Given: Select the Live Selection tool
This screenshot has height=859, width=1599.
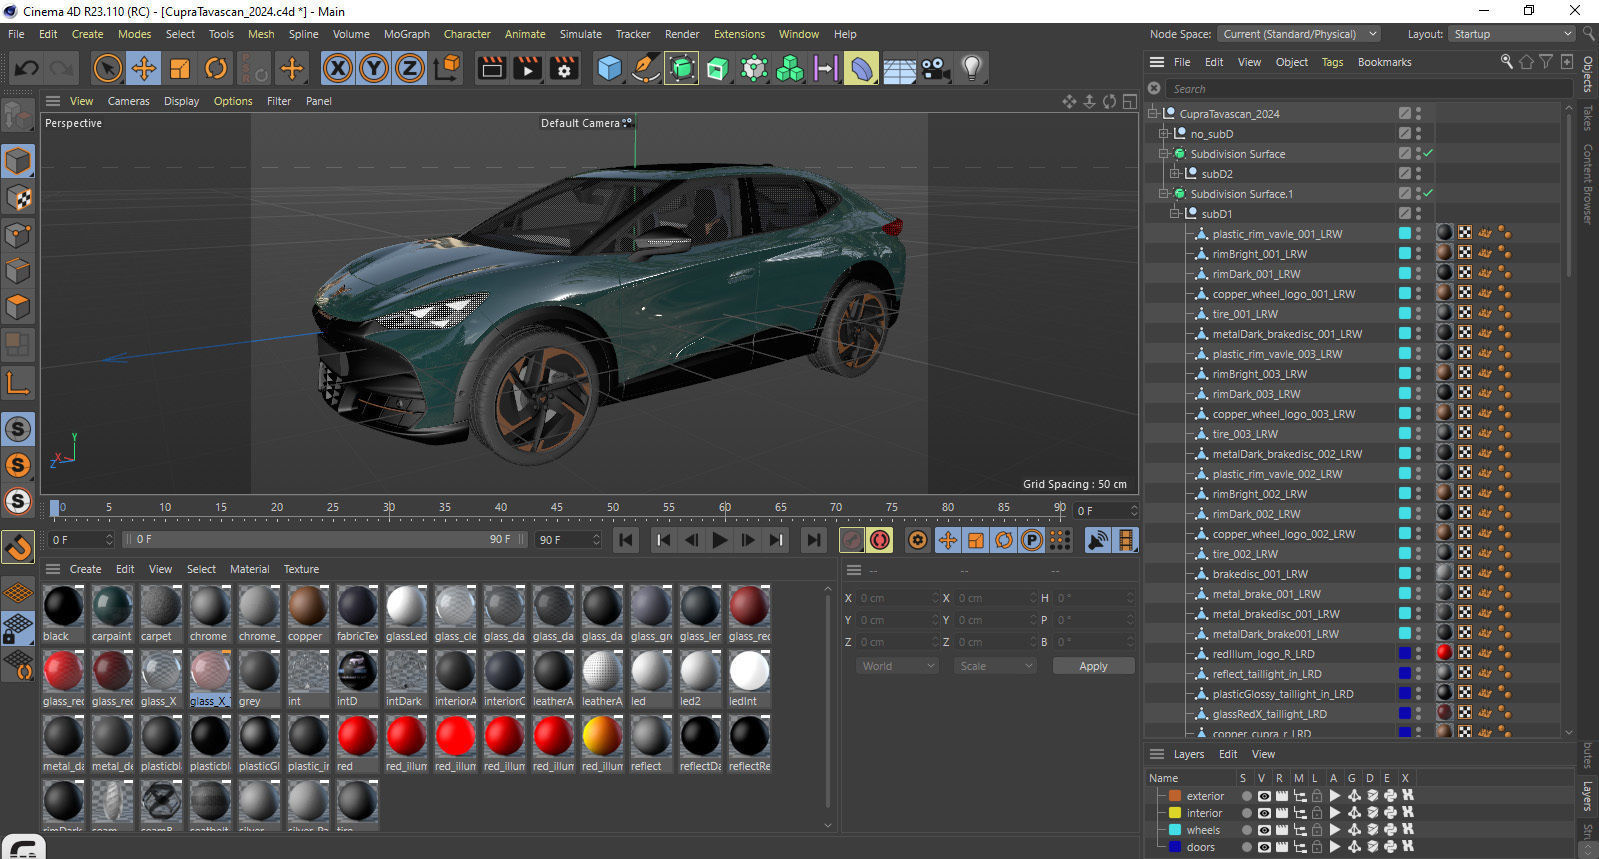Looking at the screenshot, I should (x=107, y=68).
